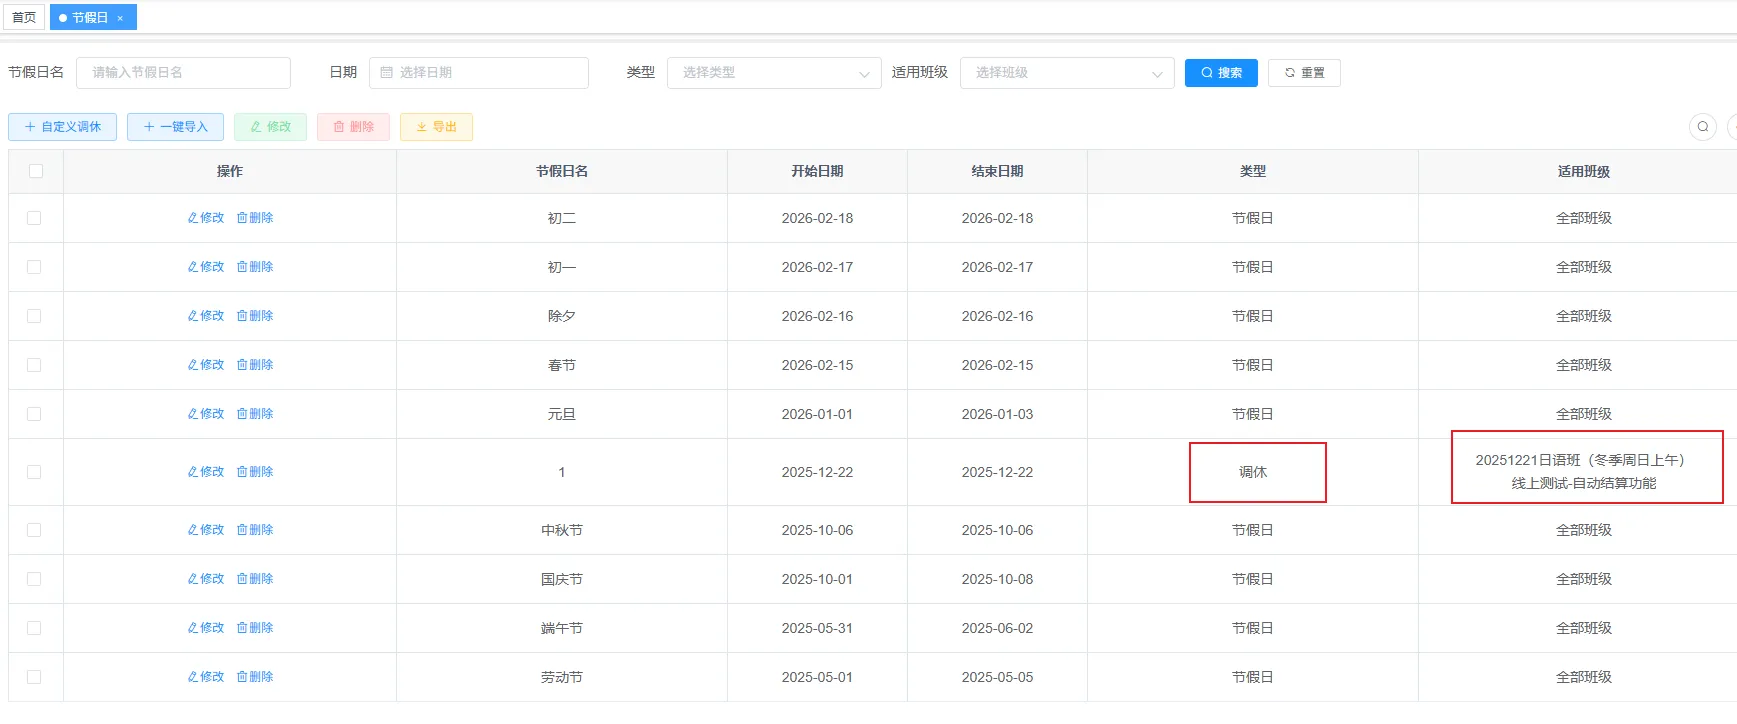Click 删除 in the 除夕 row
1737x724 pixels.
(x=255, y=316)
